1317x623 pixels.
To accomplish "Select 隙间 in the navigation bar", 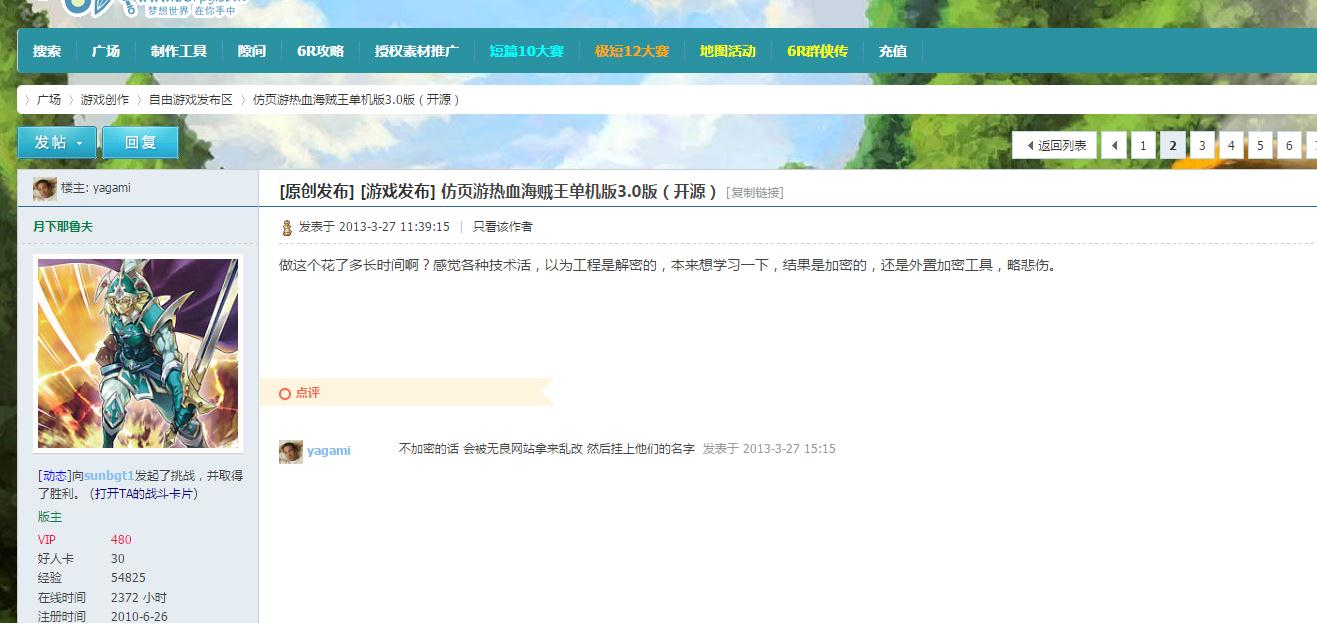I will coord(252,51).
